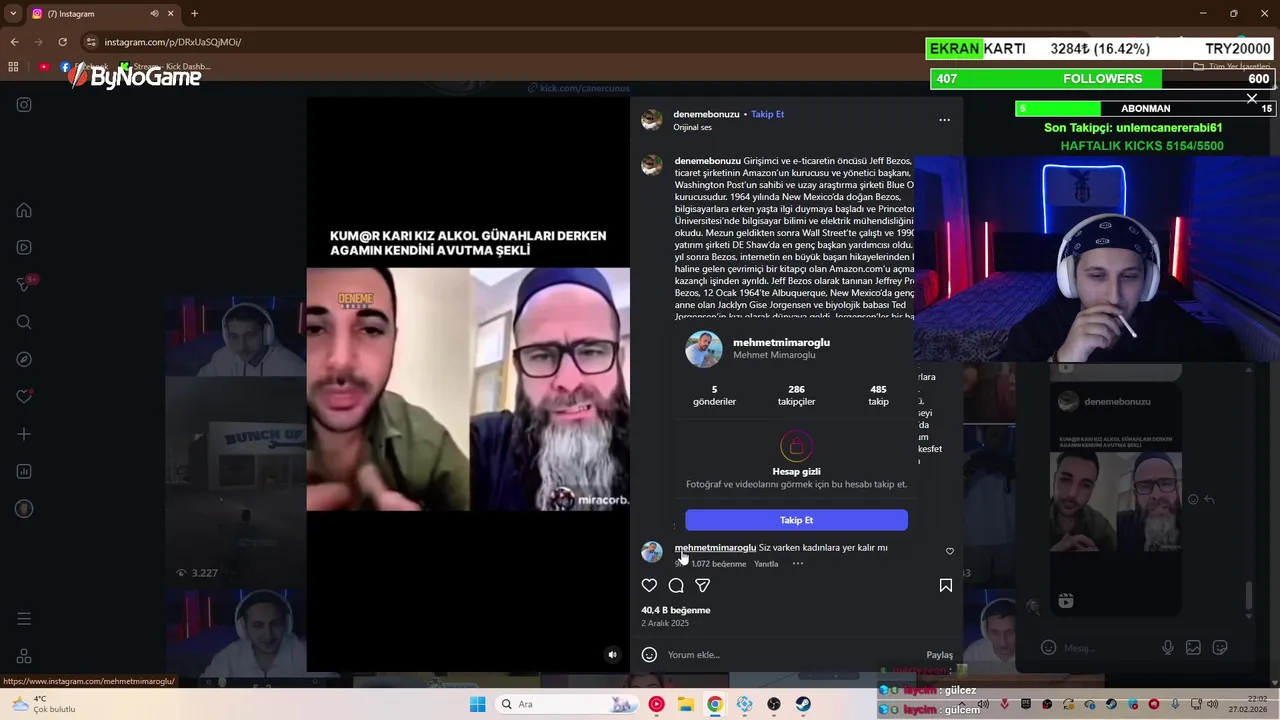Select the '(7) Instagram' browser tab
This screenshot has height=720, width=1280.
(105, 14)
